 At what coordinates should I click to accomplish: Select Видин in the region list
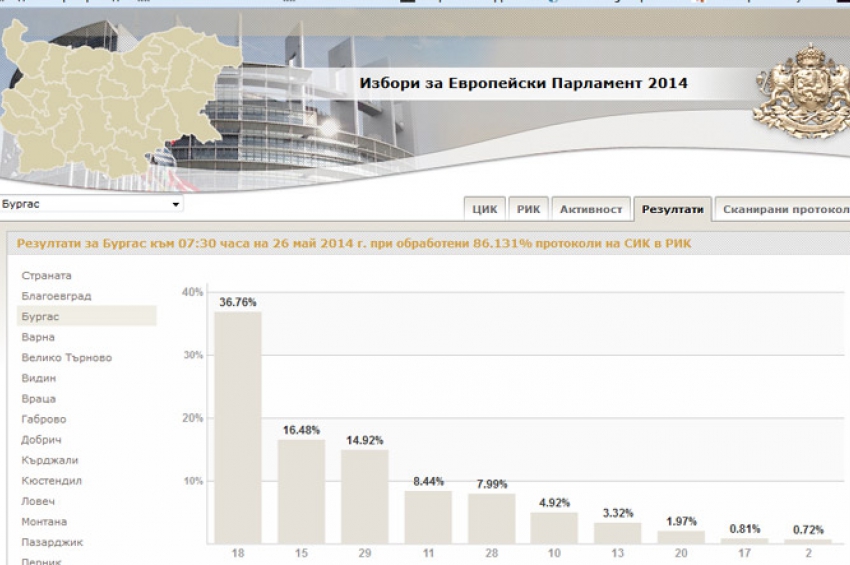click(39, 378)
